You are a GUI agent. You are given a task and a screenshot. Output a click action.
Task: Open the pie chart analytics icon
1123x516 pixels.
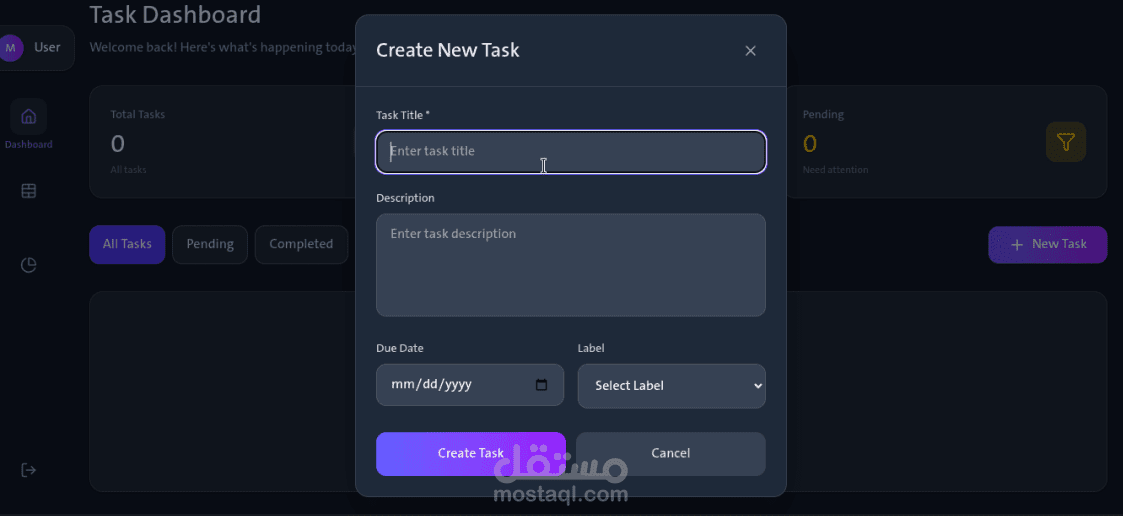[28, 265]
